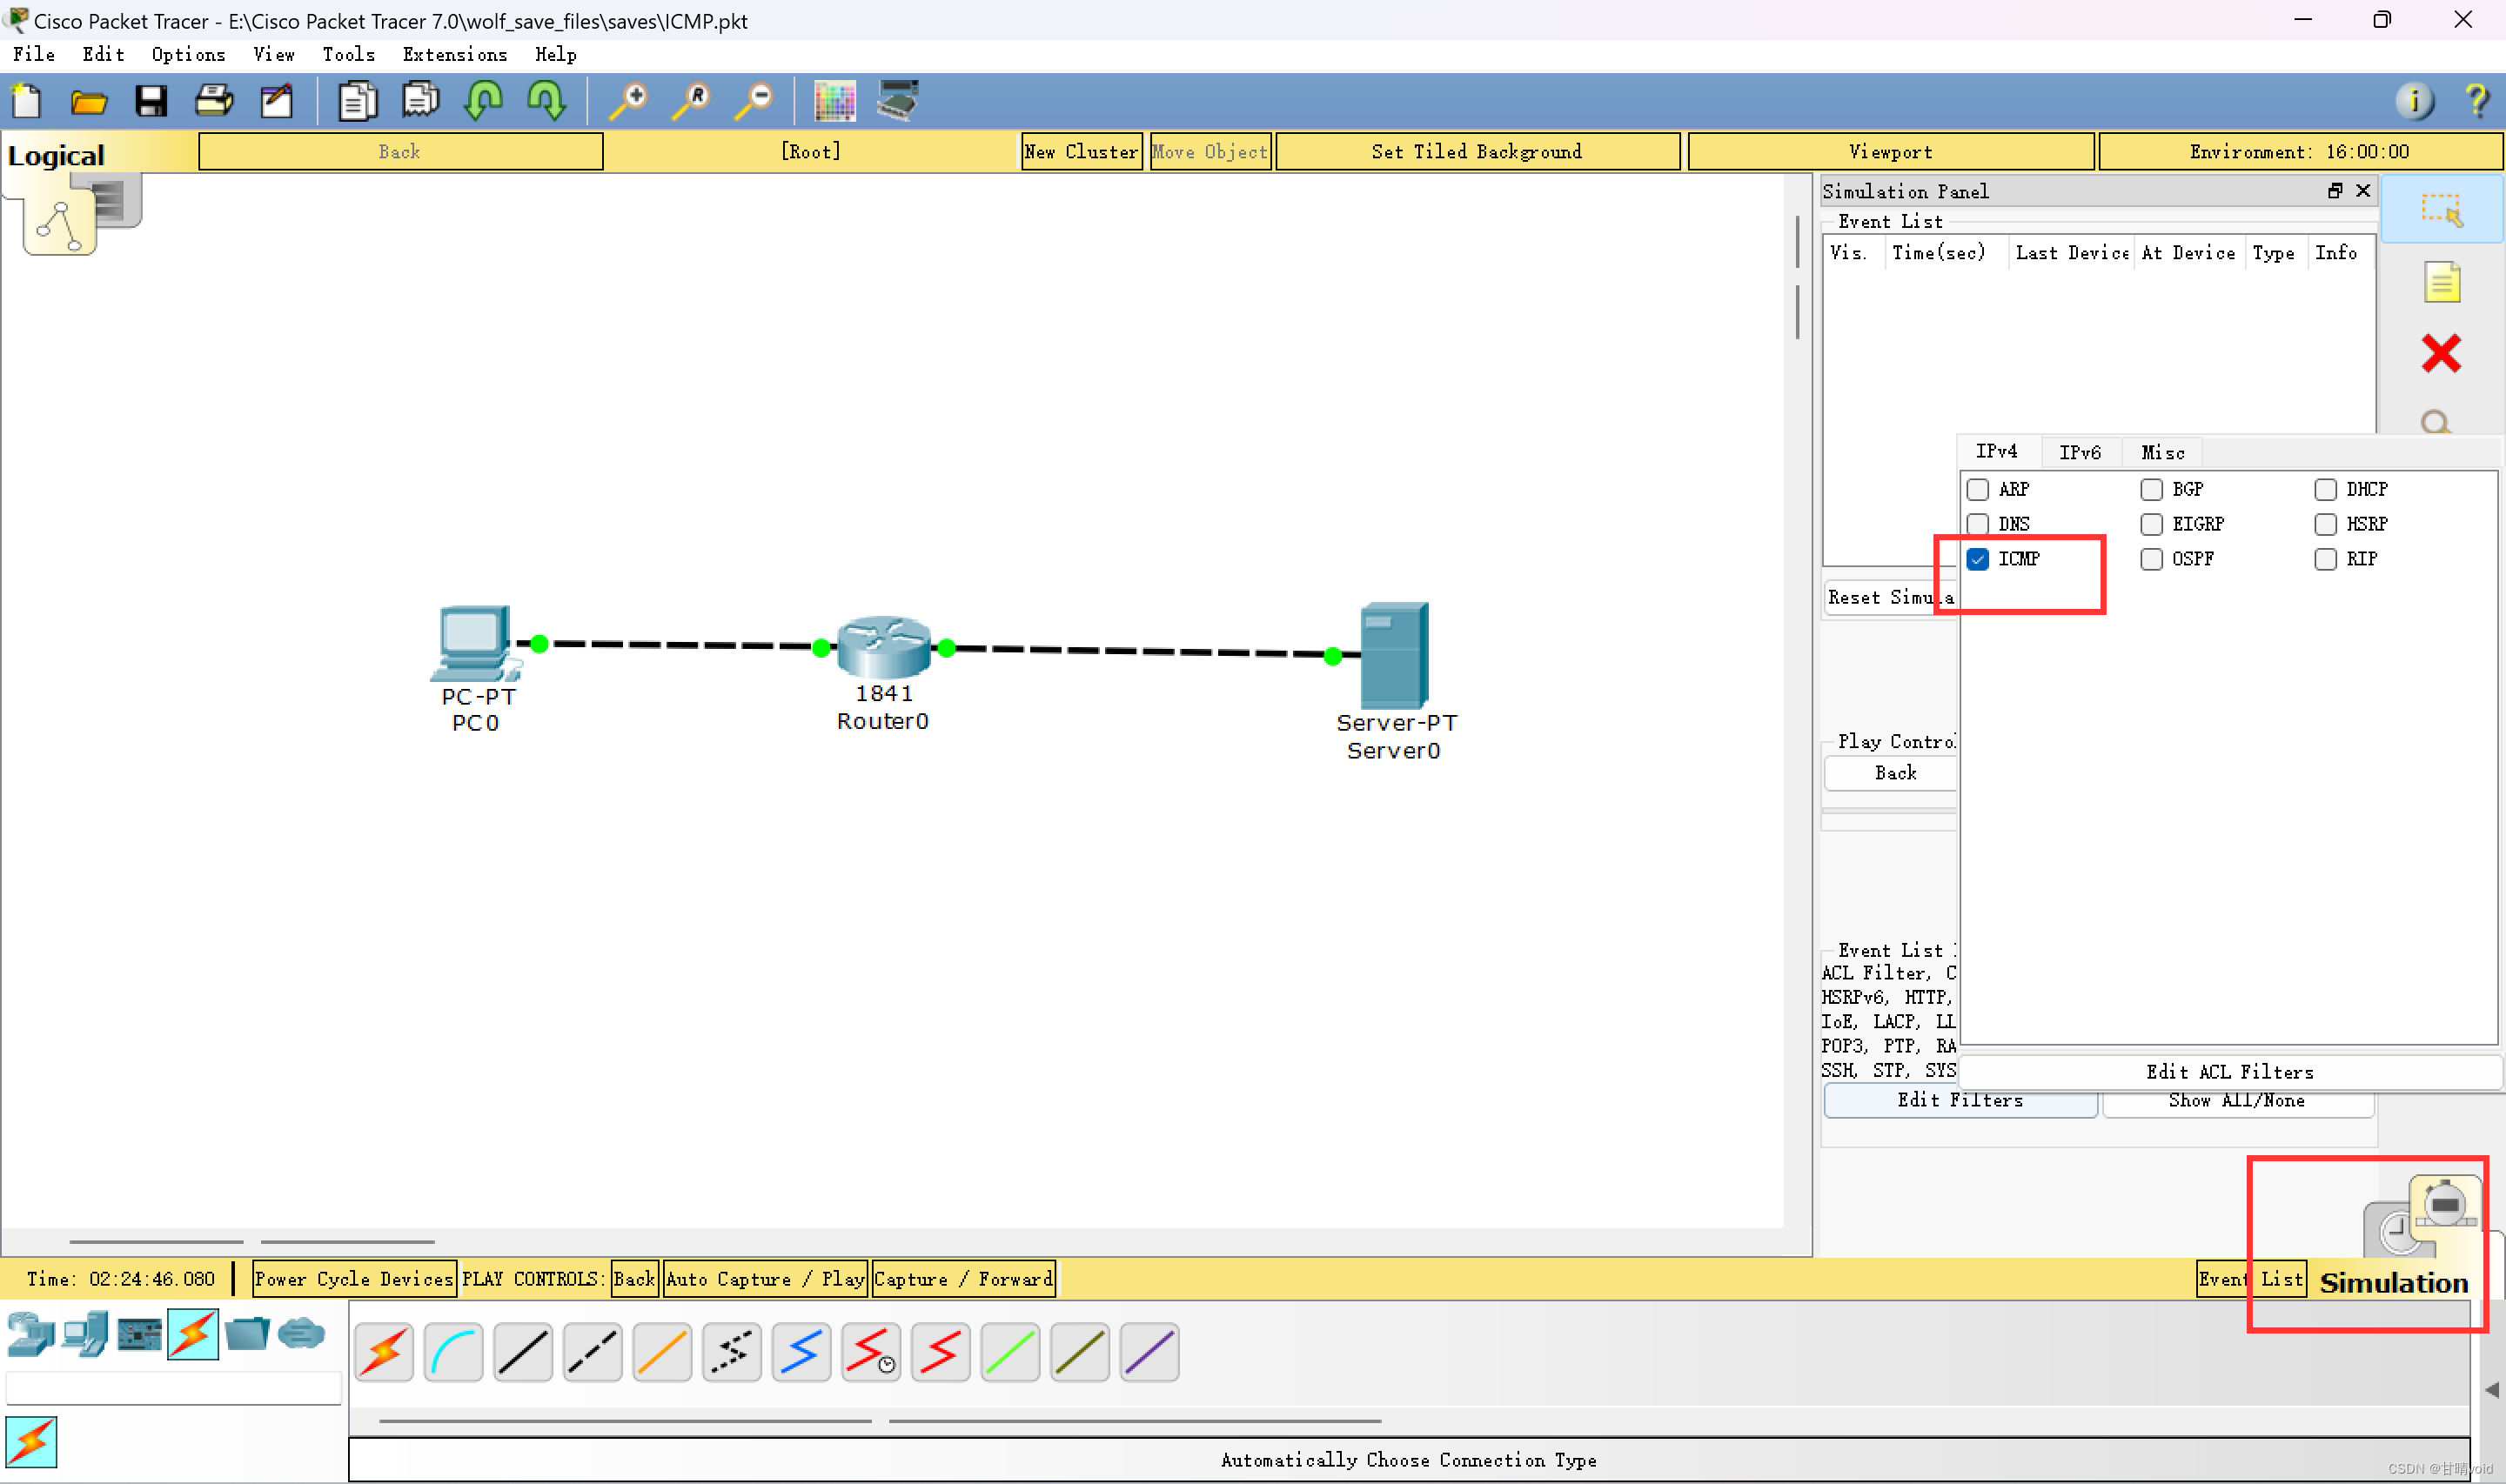Click the Copy icon in toolbar
Screen dimensions: 2506x1484
pos(357,101)
